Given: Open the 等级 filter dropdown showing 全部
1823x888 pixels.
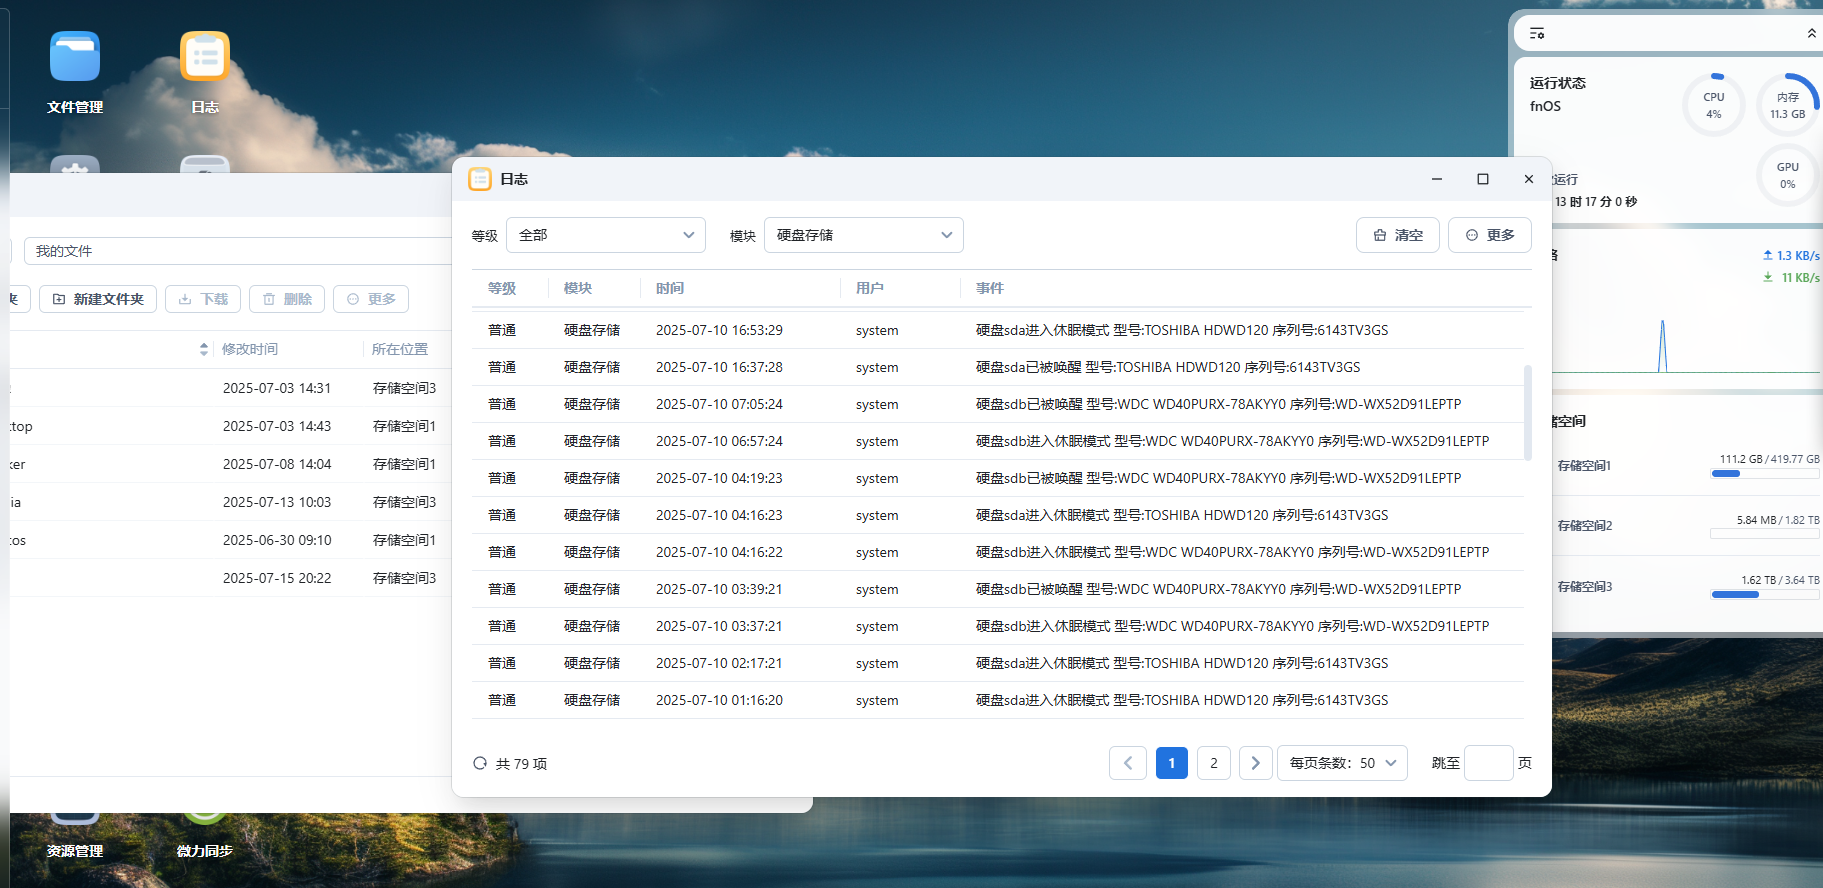Looking at the screenshot, I should click(606, 235).
